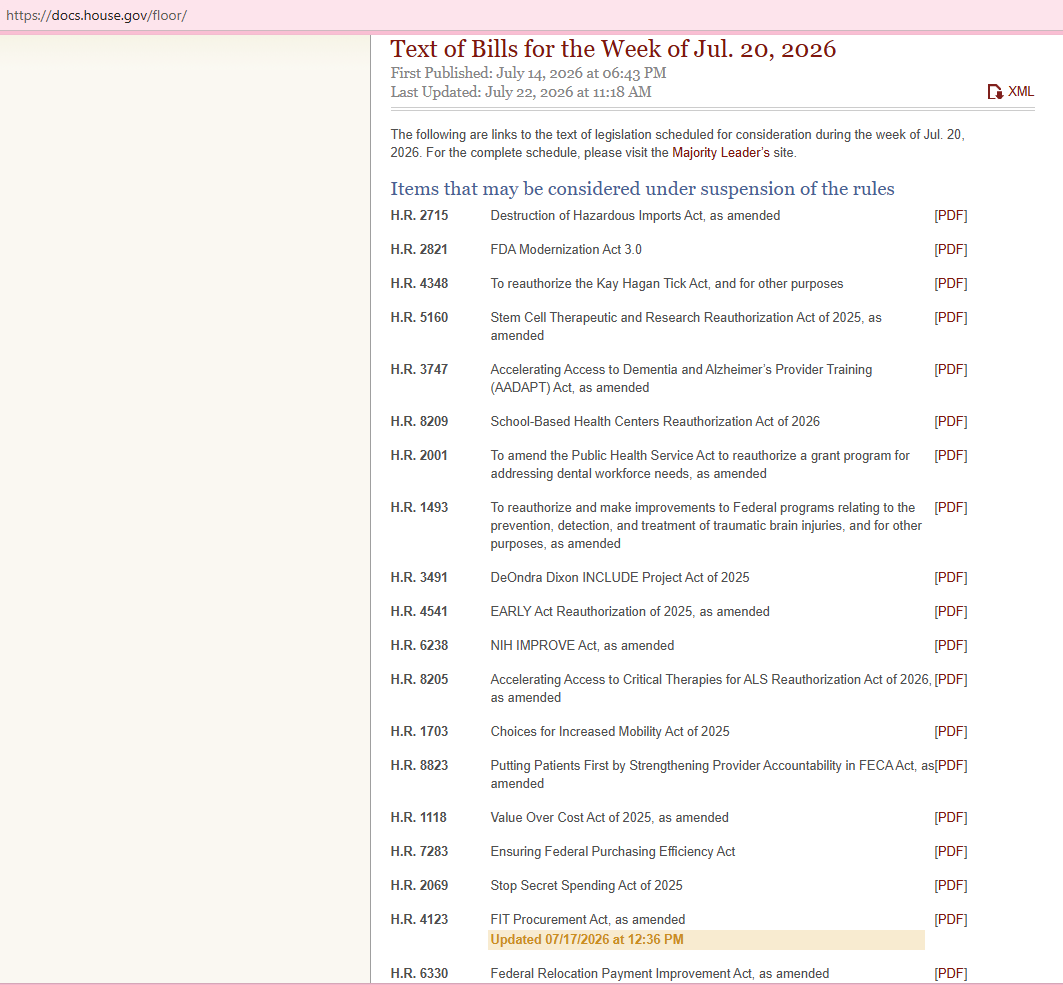Click the docs.house.gov URL address bar
The height and width of the screenshot is (985, 1063).
click(532, 15)
